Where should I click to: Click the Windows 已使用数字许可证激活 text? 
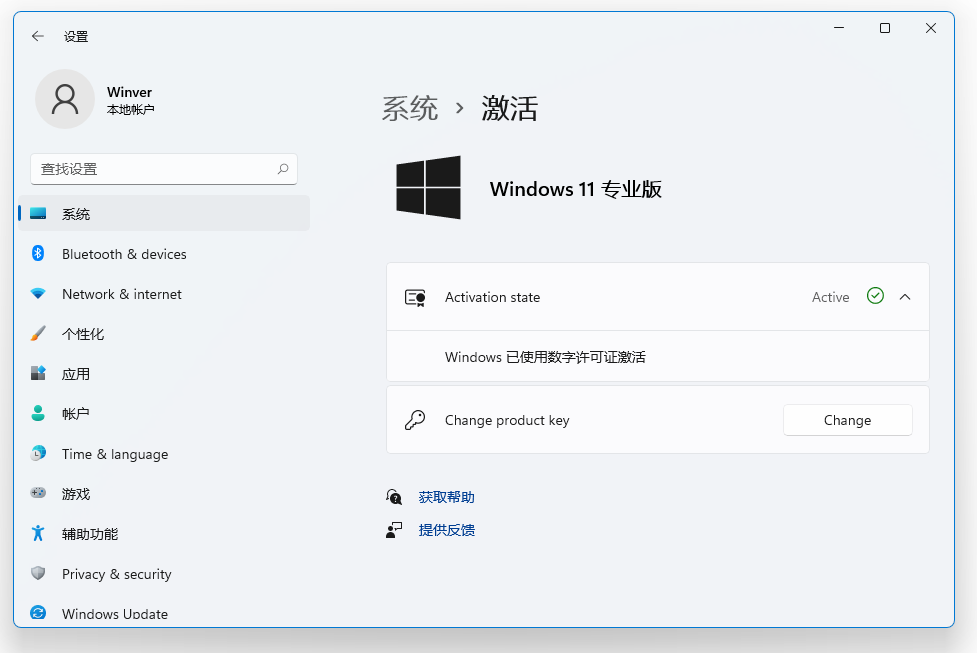(x=545, y=357)
